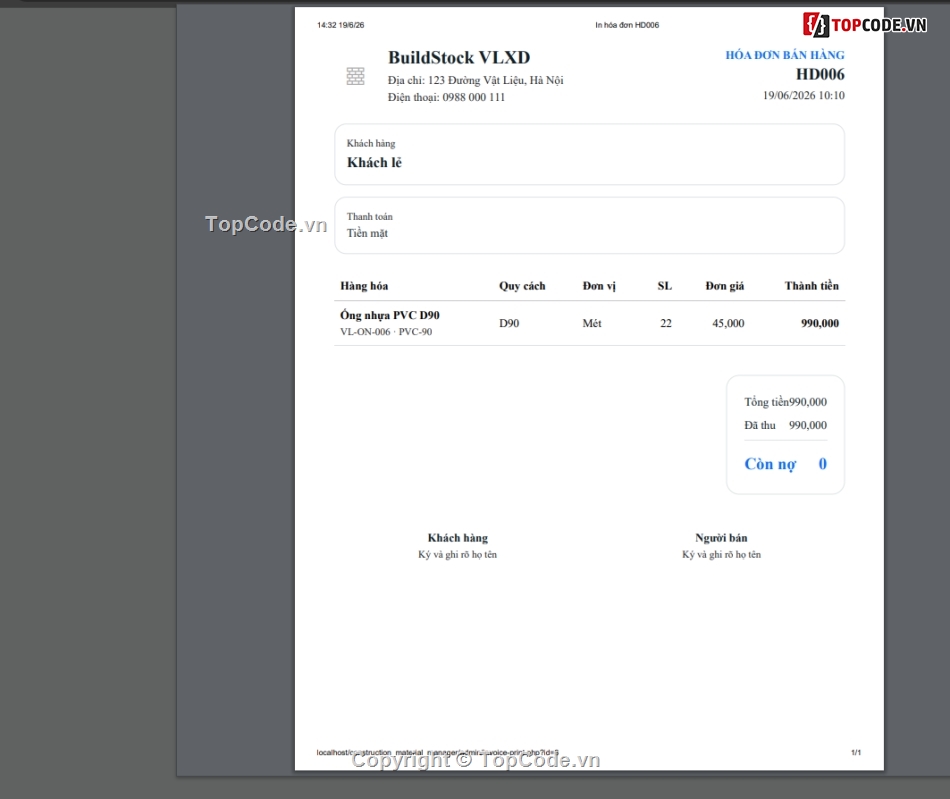Click the 'Tổng tiền' total row
Screen dimensions: 950x799
(785, 402)
